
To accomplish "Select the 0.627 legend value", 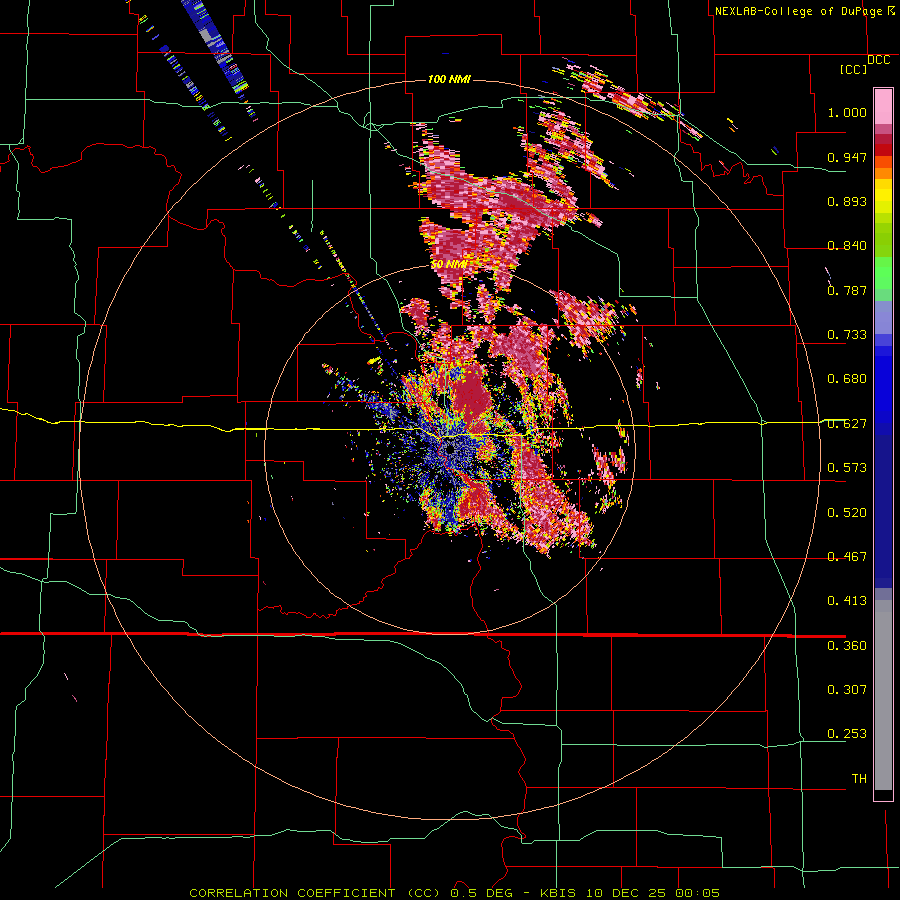I will [x=847, y=424].
